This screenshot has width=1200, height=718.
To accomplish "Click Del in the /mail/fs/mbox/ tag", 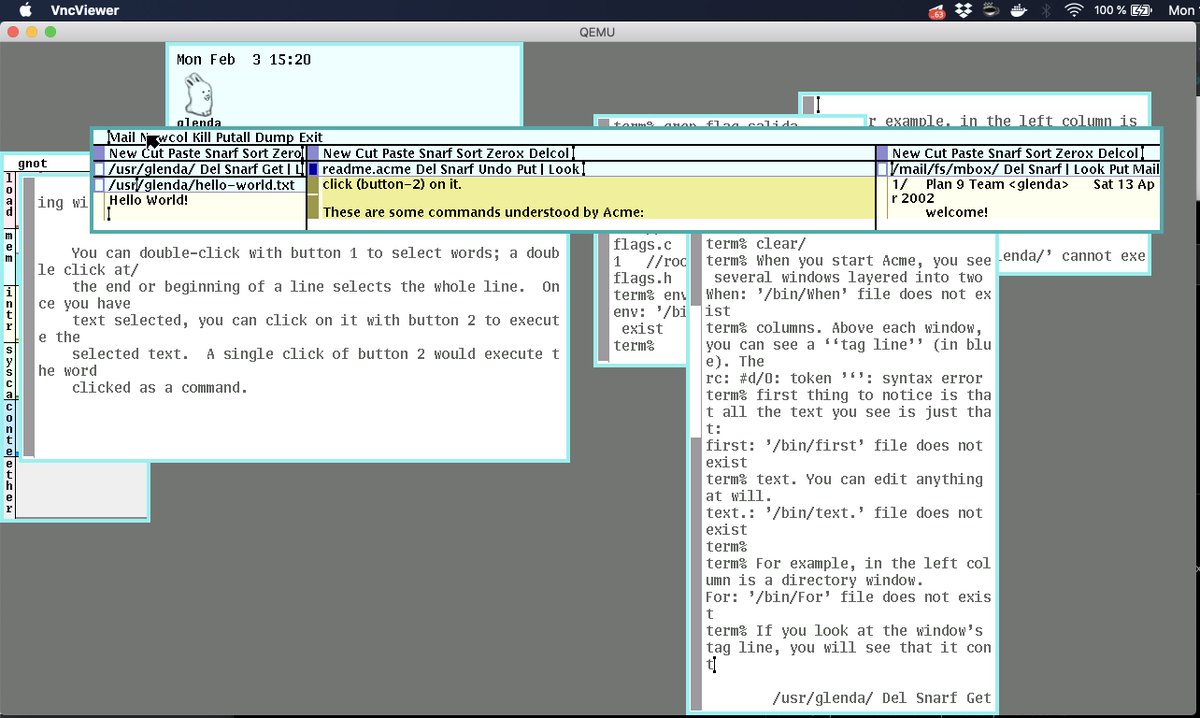I will pos(1014,169).
